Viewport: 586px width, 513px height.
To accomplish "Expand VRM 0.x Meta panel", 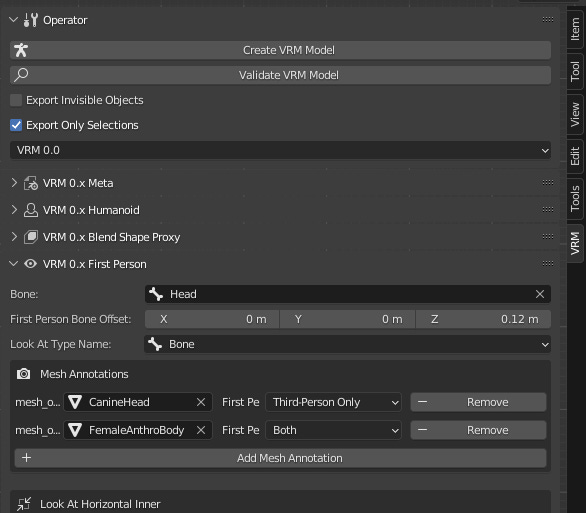I will pyautogui.click(x=14, y=183).
